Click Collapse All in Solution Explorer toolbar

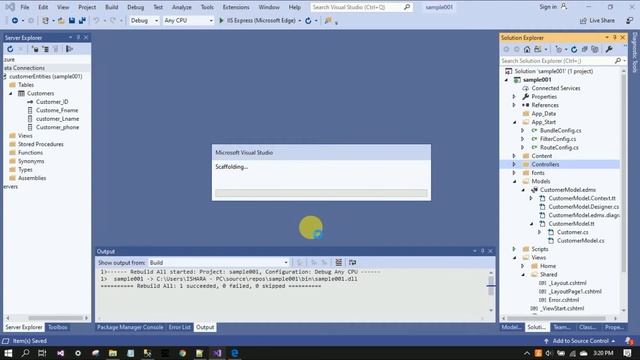coord(584,49)
